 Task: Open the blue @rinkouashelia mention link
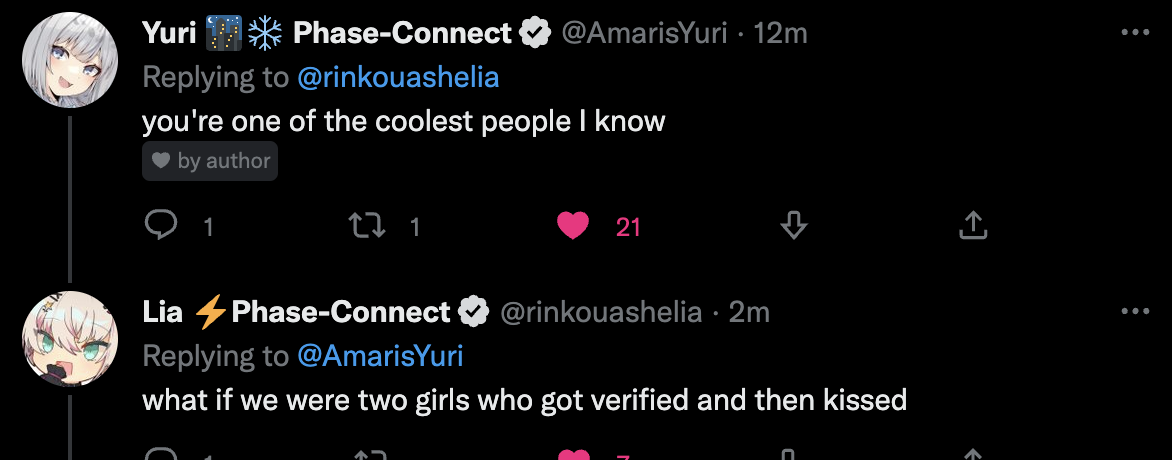(x=397, y=77)
